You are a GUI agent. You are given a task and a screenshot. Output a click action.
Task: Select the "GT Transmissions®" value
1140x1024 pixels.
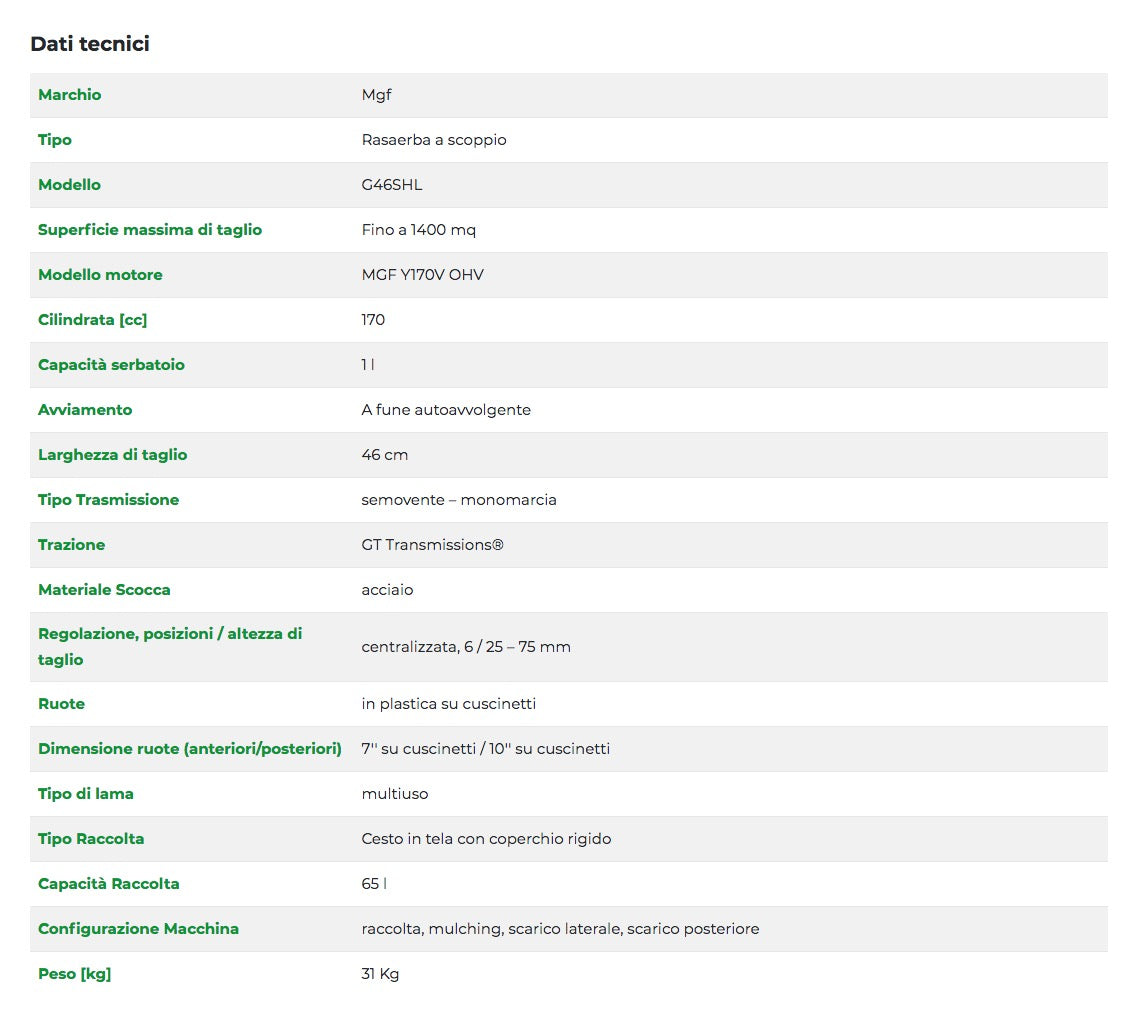coord(433,545)
